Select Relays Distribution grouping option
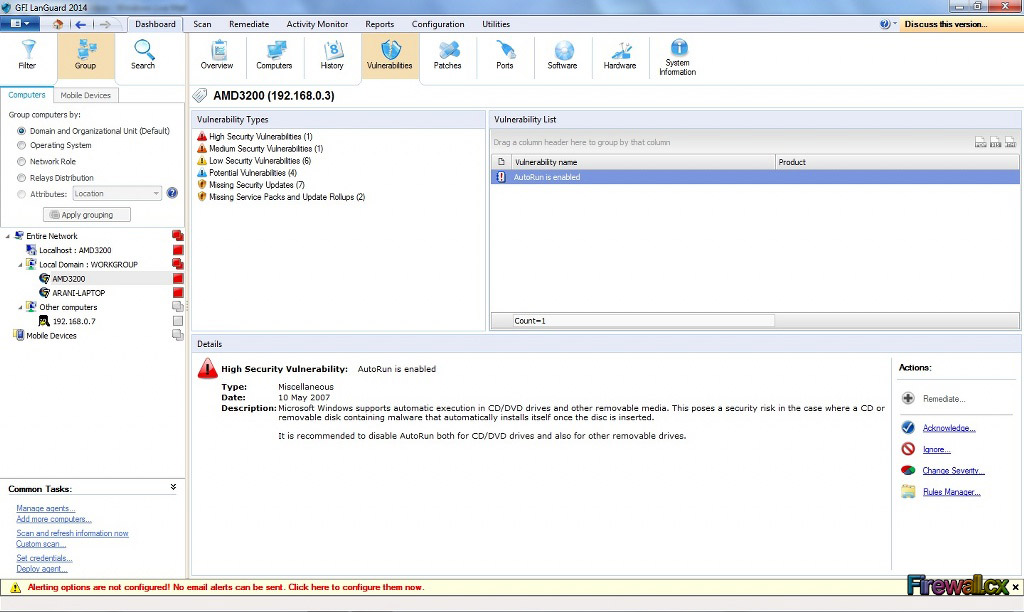The height and width of the screenshot is (612, 1024). click(x=56, y=178)
